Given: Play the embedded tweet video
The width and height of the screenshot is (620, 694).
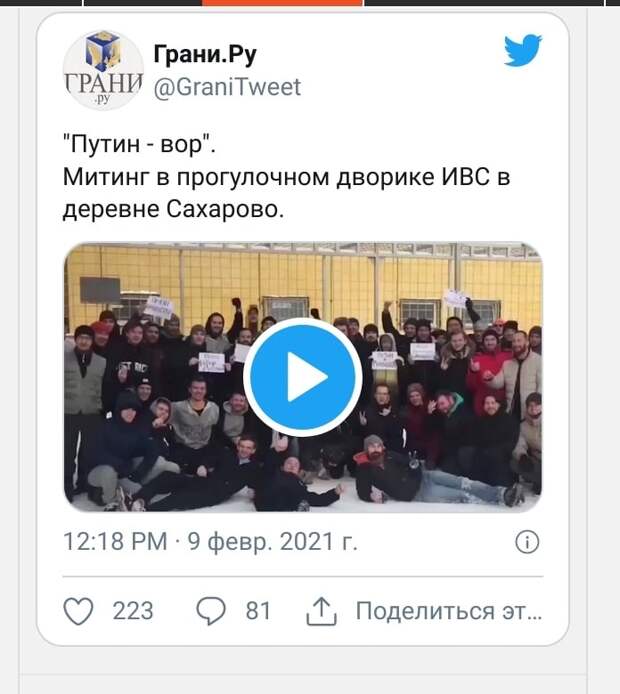Looking at the screenshot, I should coord(303,377).
